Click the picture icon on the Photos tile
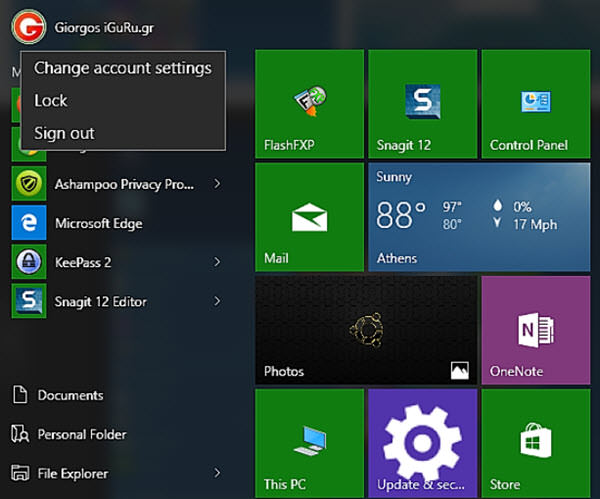Viewport: 600px width, 499px height. click(460, 370)
